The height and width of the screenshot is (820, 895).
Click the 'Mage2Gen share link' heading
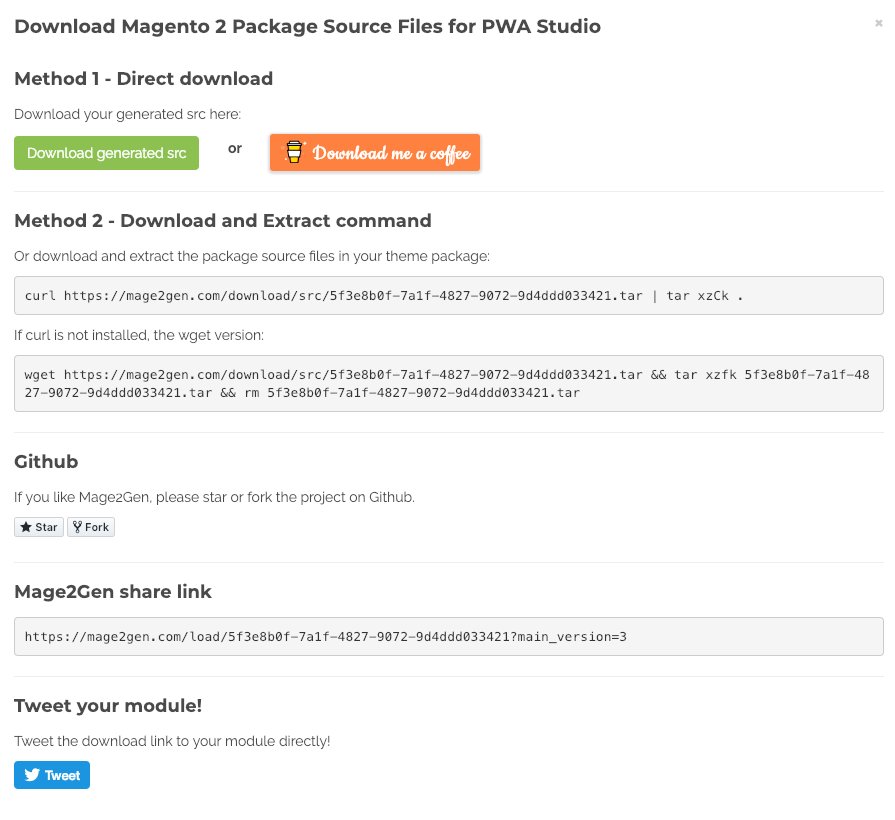click(113, 592)
